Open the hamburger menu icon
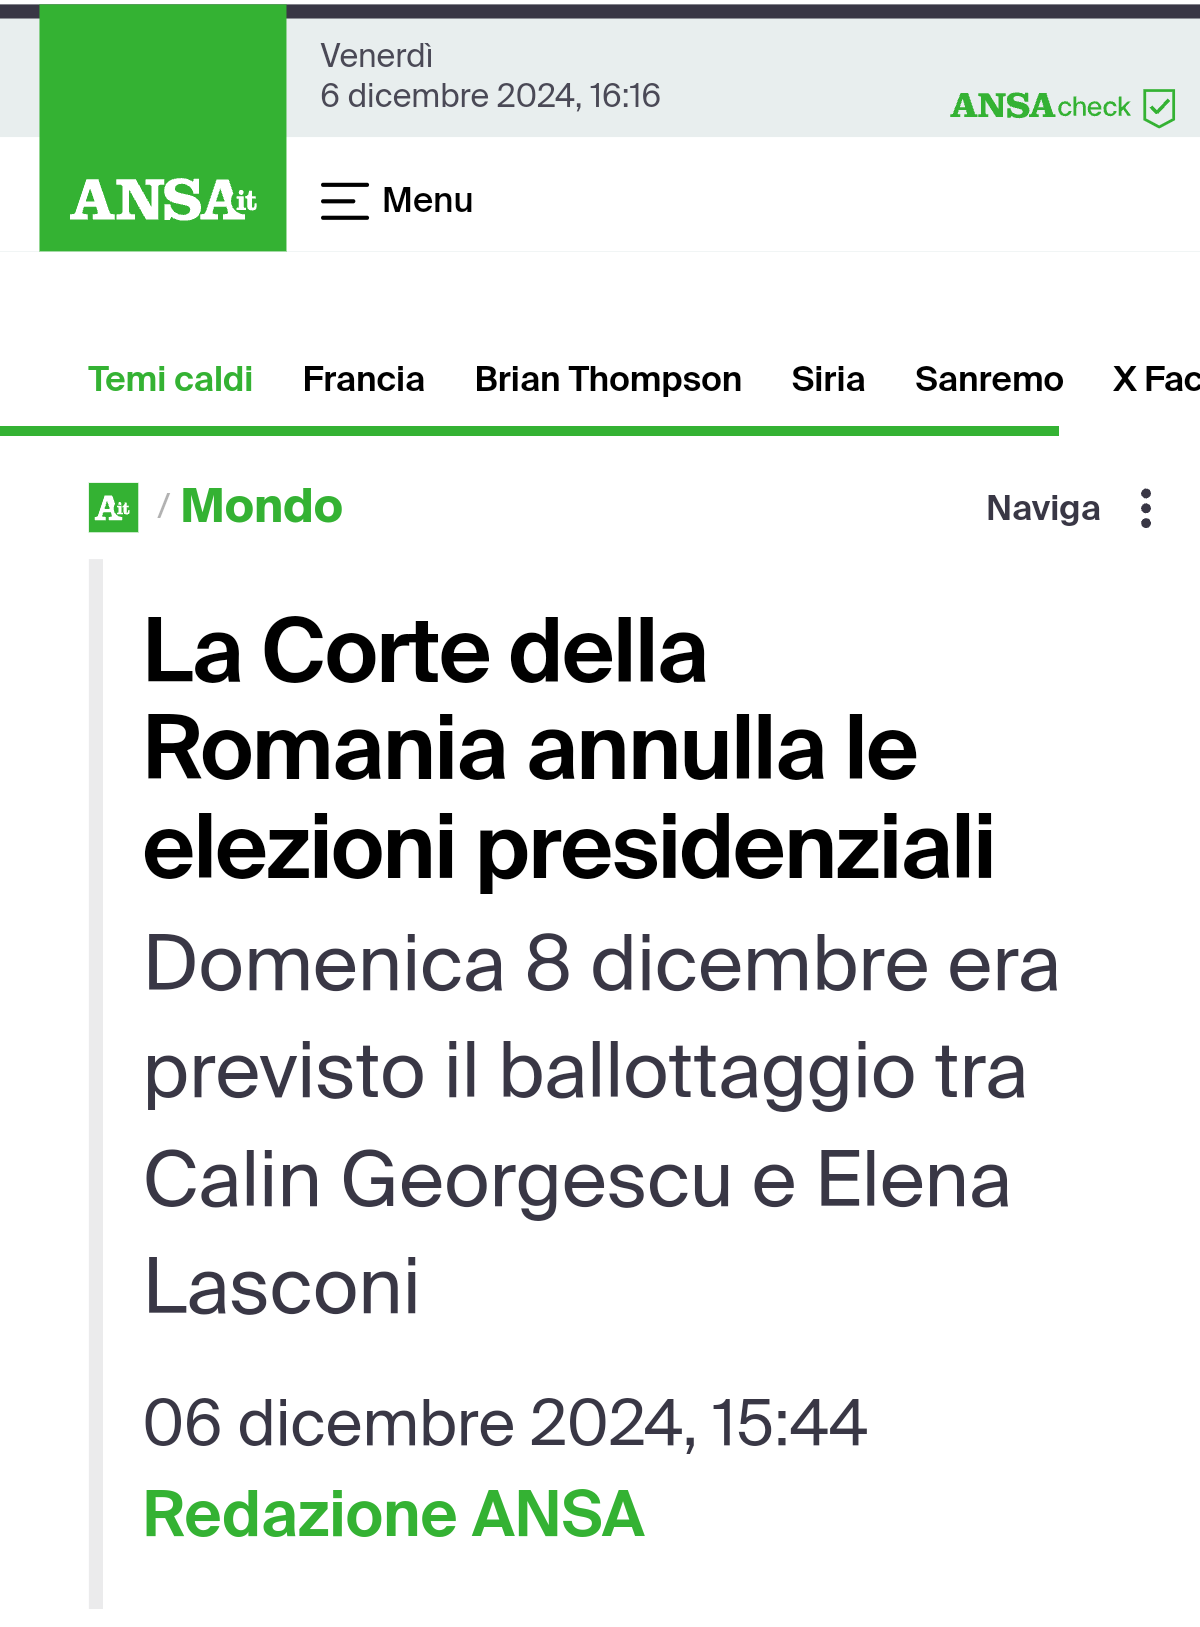1200x1627 pixels. coord(344,201)
